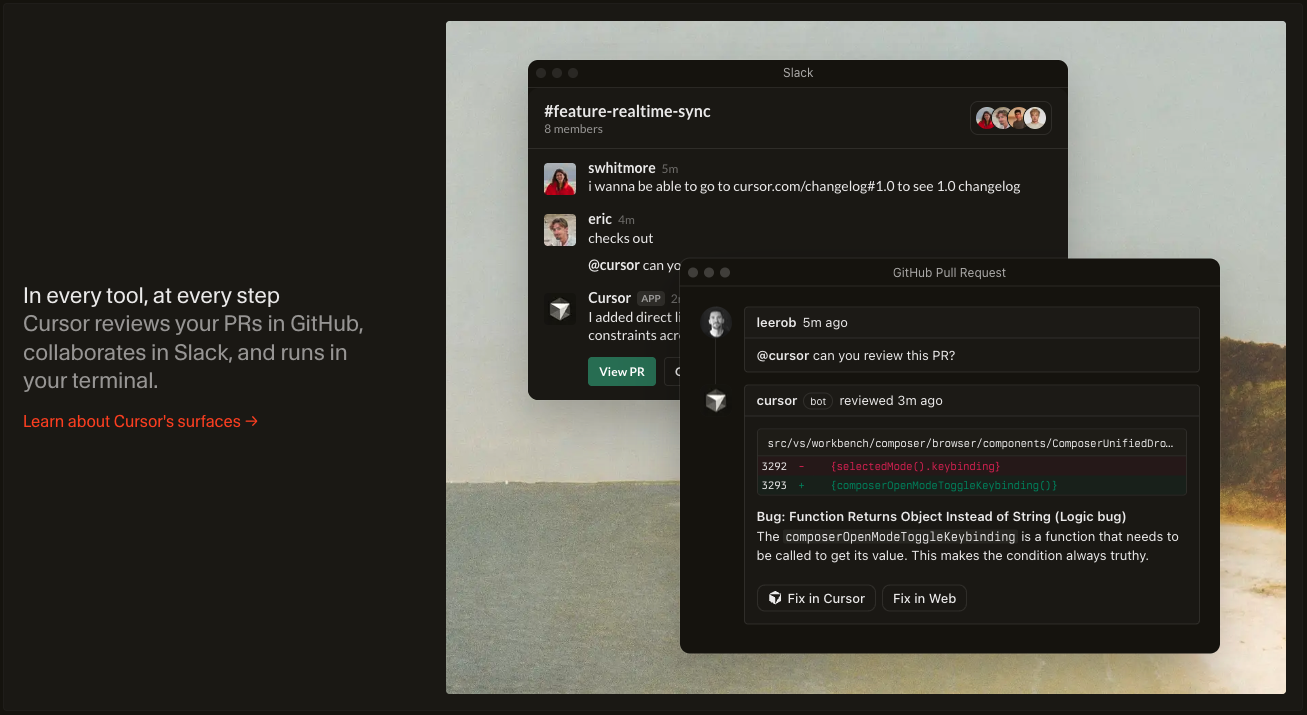1307x715 pixels.
Task: Select the file path in diff header
Action: 970,443
